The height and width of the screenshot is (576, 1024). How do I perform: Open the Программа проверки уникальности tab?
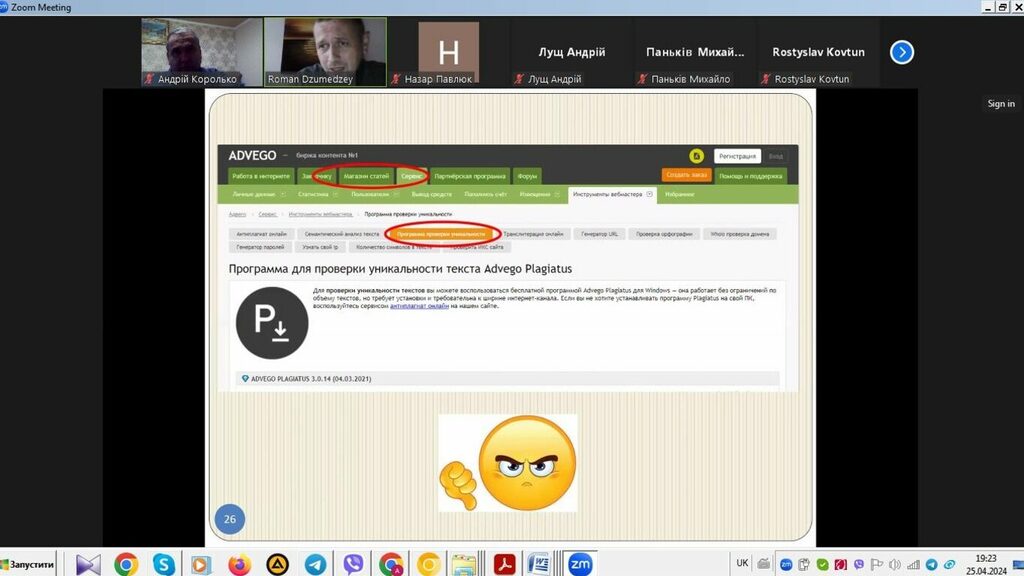441,233
